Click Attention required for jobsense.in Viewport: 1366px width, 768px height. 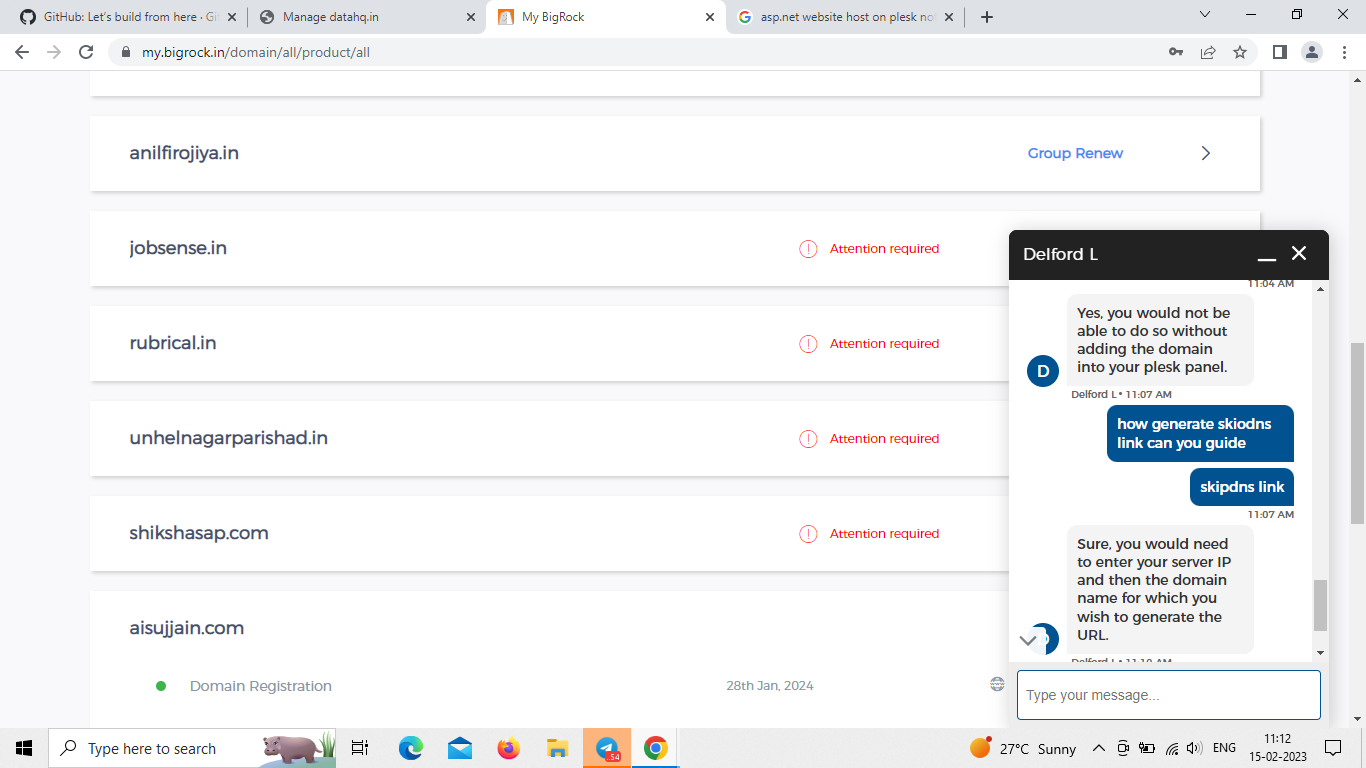[883, 249]
